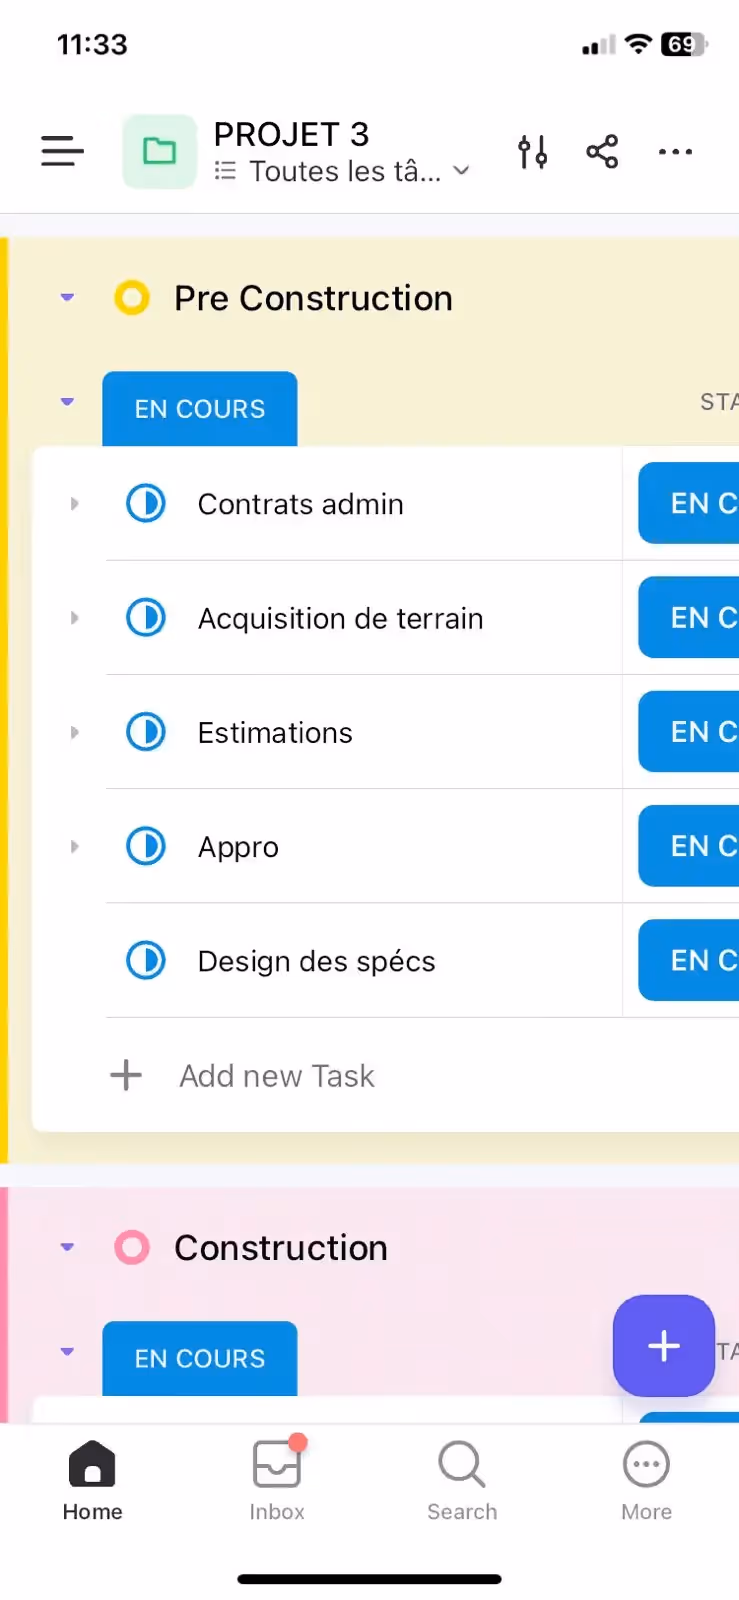Open the Search tab
Screen dimensions: 739x1600
[x=461, y=1480]
